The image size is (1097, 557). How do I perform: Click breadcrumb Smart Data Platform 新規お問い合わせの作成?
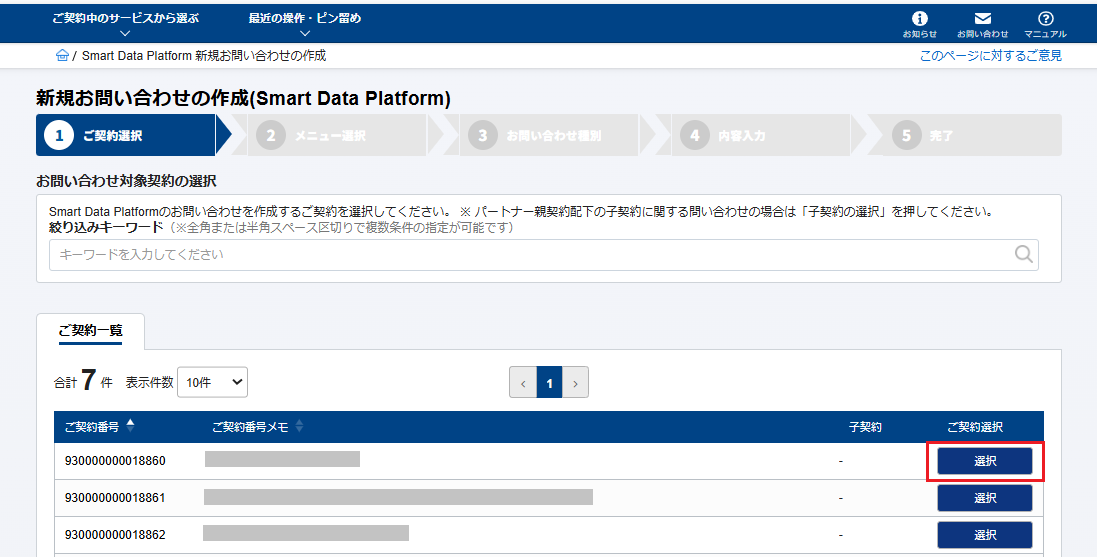click(204, 55)
